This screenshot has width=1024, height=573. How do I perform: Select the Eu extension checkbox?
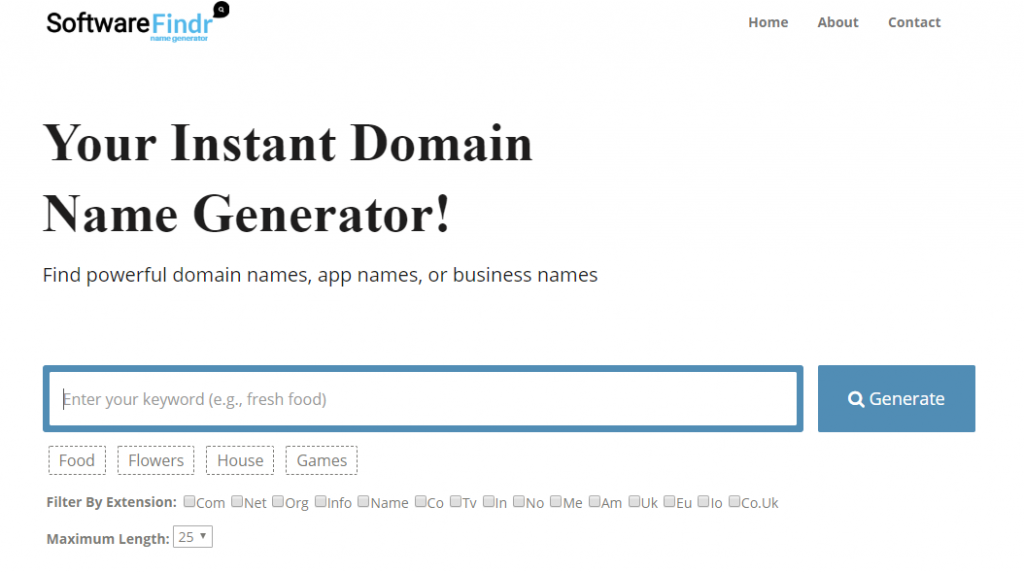[669, 501]
